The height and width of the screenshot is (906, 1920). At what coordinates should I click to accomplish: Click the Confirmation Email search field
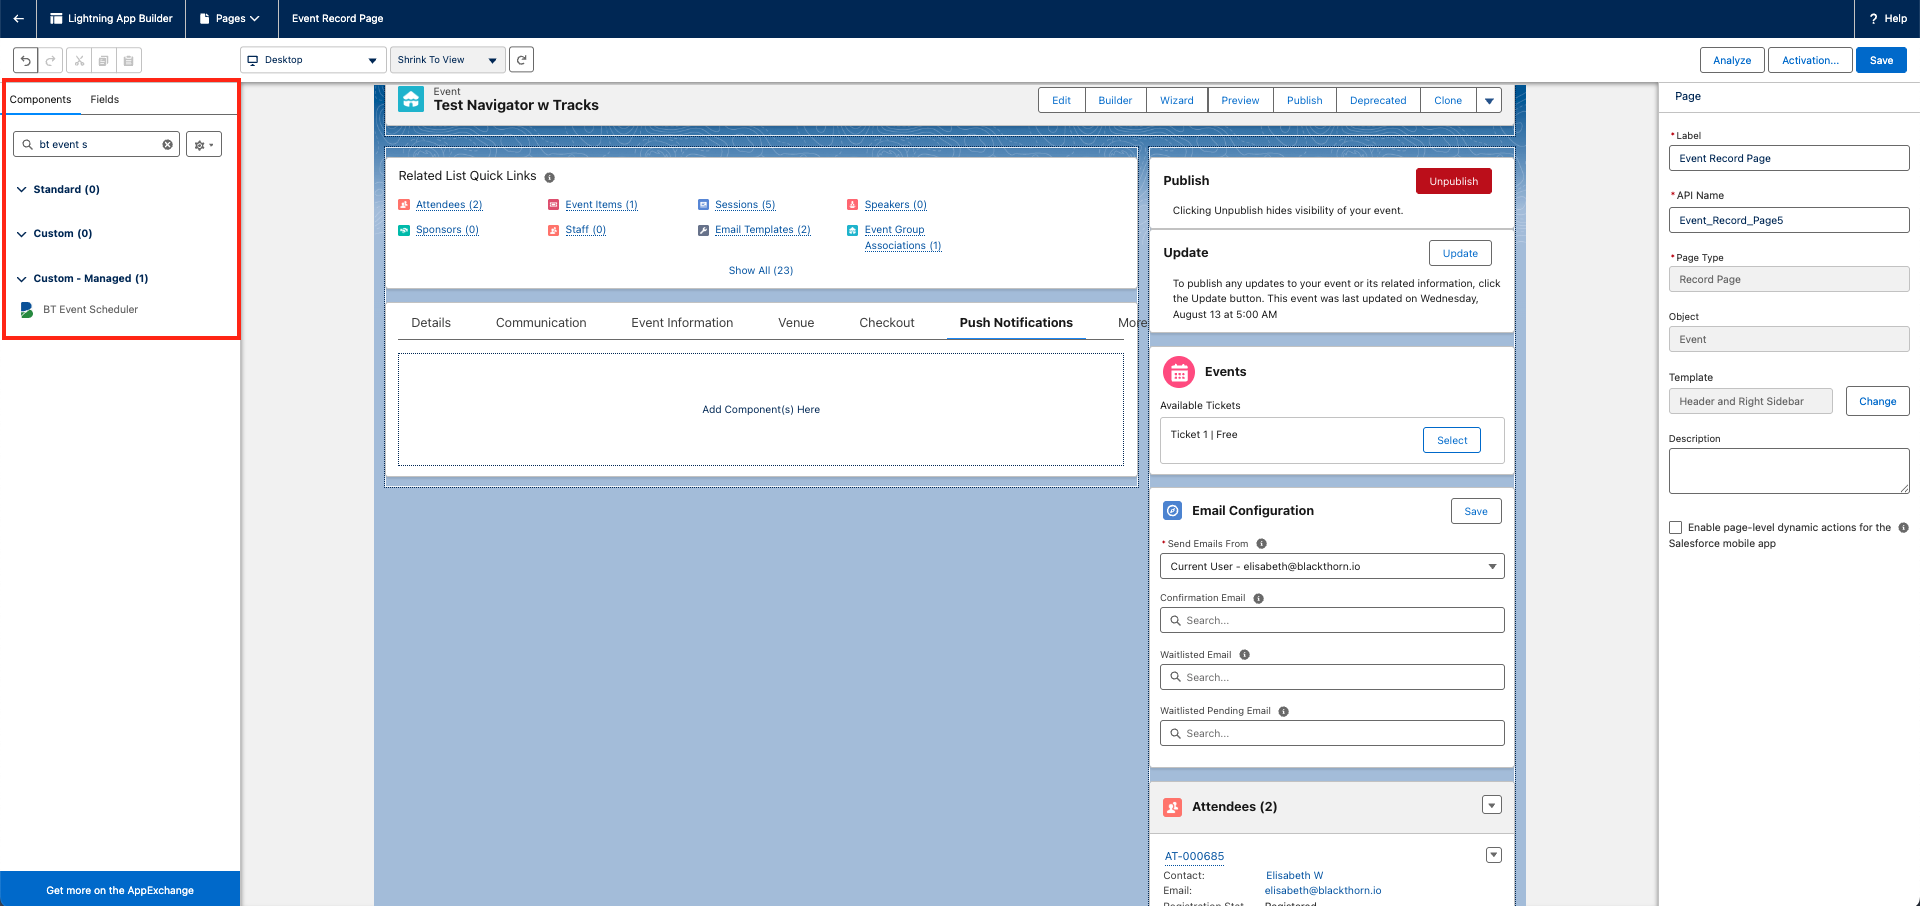point(1332,620)
